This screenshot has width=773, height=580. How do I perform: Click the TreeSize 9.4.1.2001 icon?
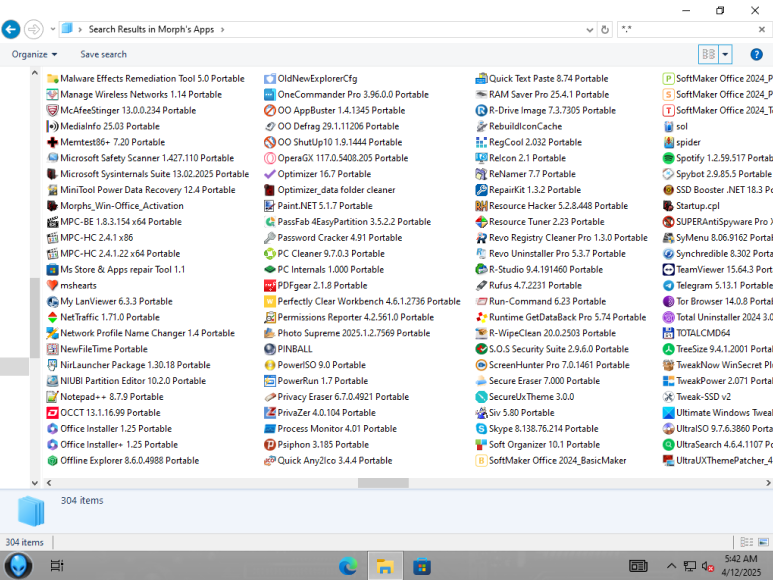(668, 349)
